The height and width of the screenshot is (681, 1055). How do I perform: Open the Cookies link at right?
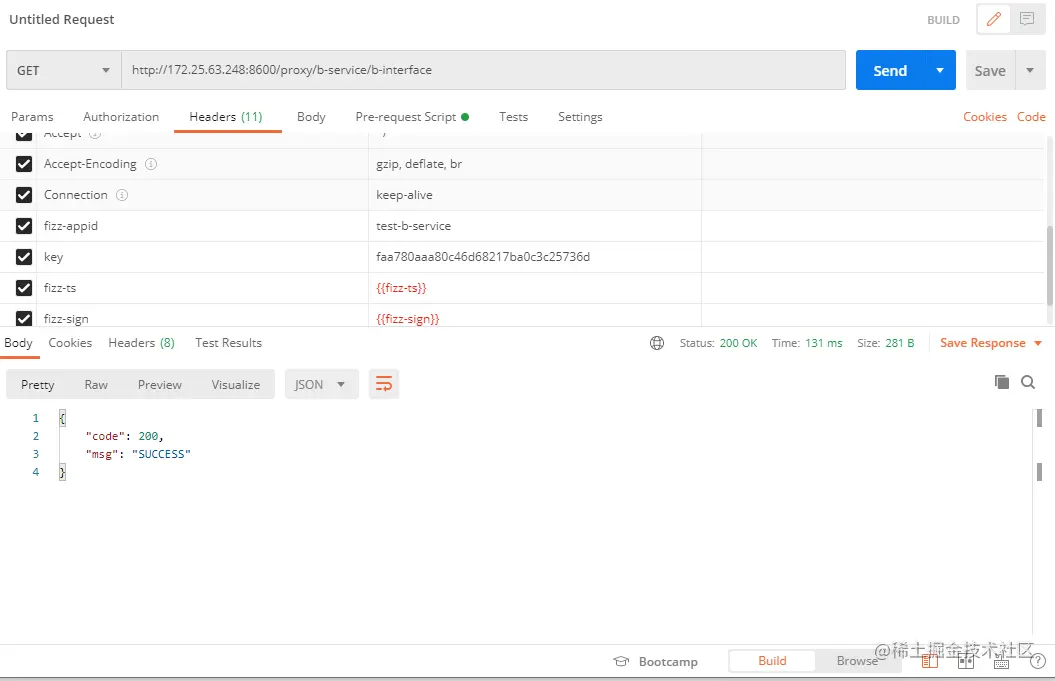(x=984, y=116)
